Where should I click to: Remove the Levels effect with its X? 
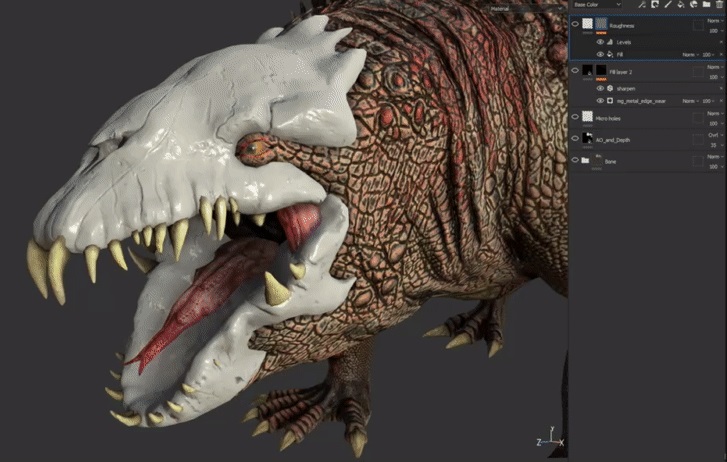tap(720, 42)
